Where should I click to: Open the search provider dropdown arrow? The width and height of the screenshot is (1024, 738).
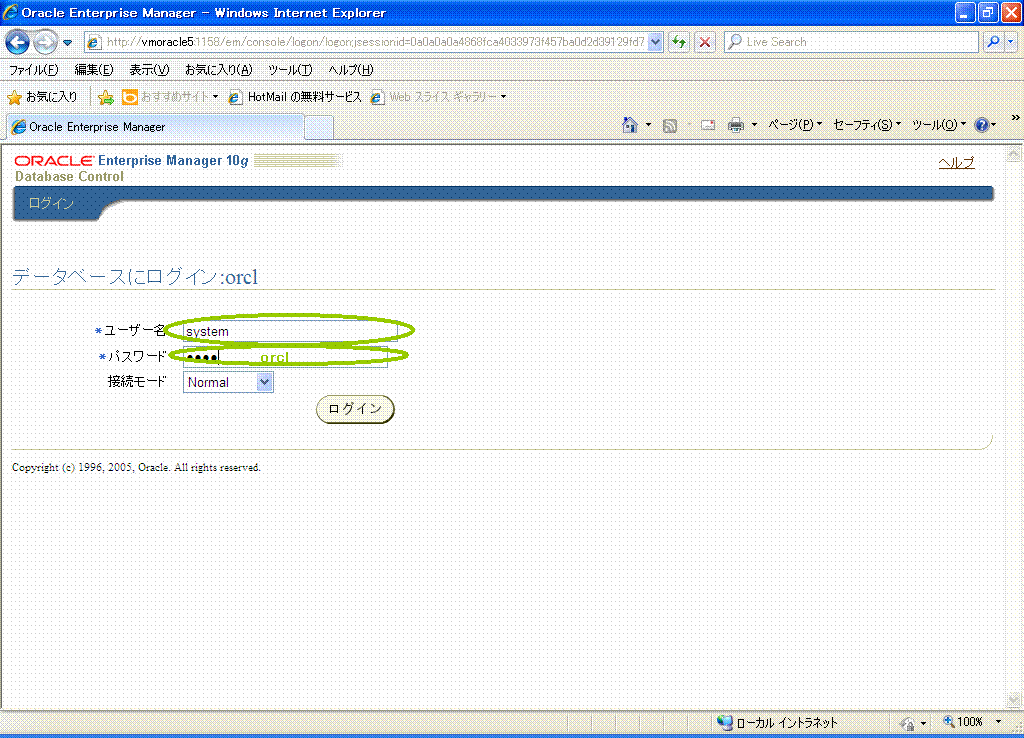pos(1010,42)
